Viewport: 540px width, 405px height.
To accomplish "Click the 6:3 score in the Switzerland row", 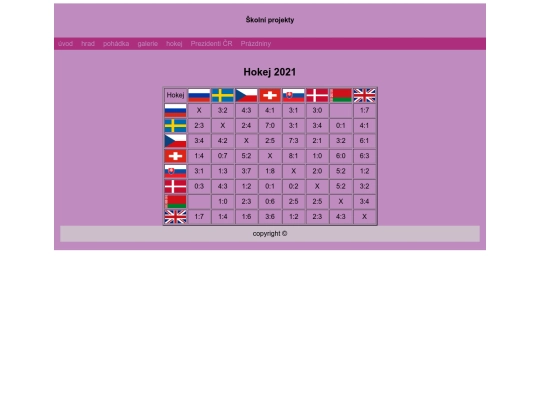I will pyautogui.click(x=364, y=156).
